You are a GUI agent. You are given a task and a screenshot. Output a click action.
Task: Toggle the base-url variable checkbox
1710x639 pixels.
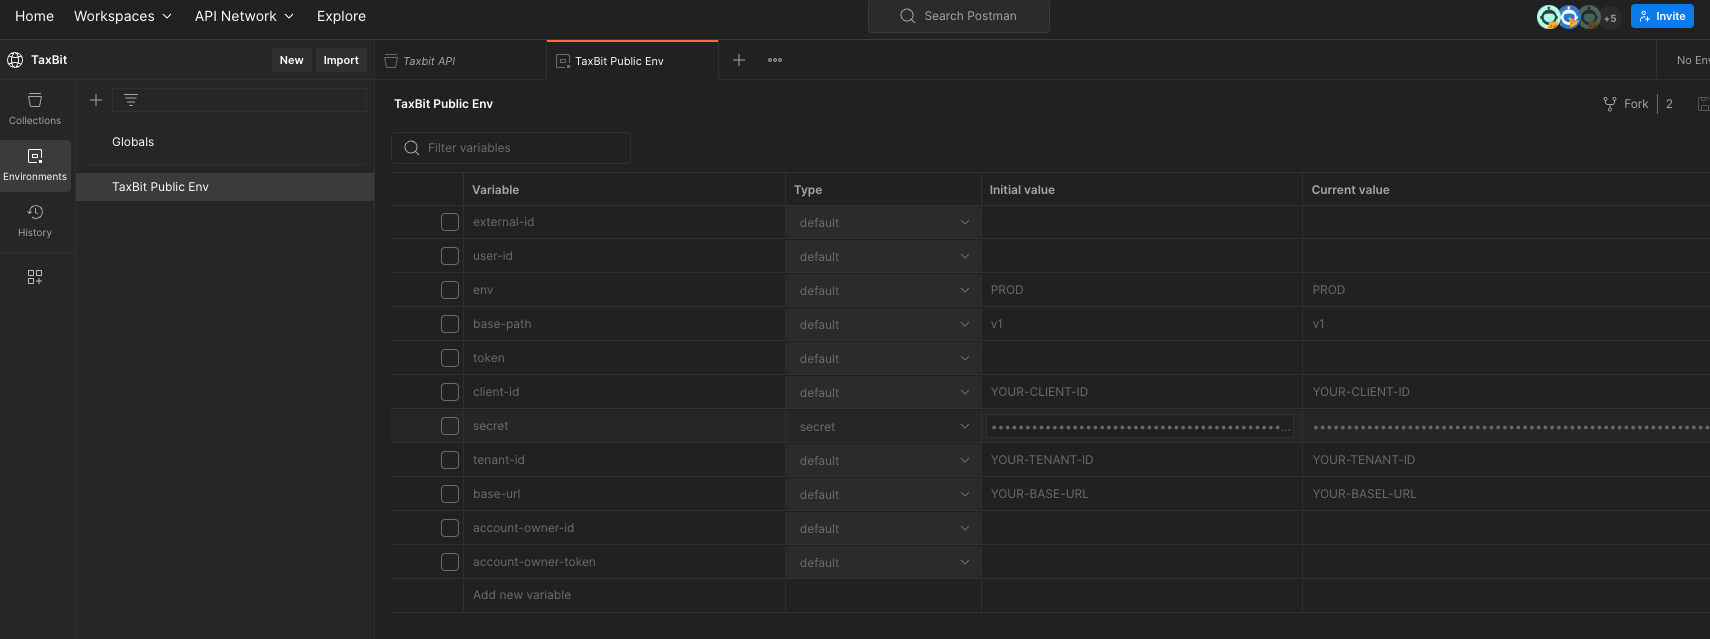click(x=450, y=494)
